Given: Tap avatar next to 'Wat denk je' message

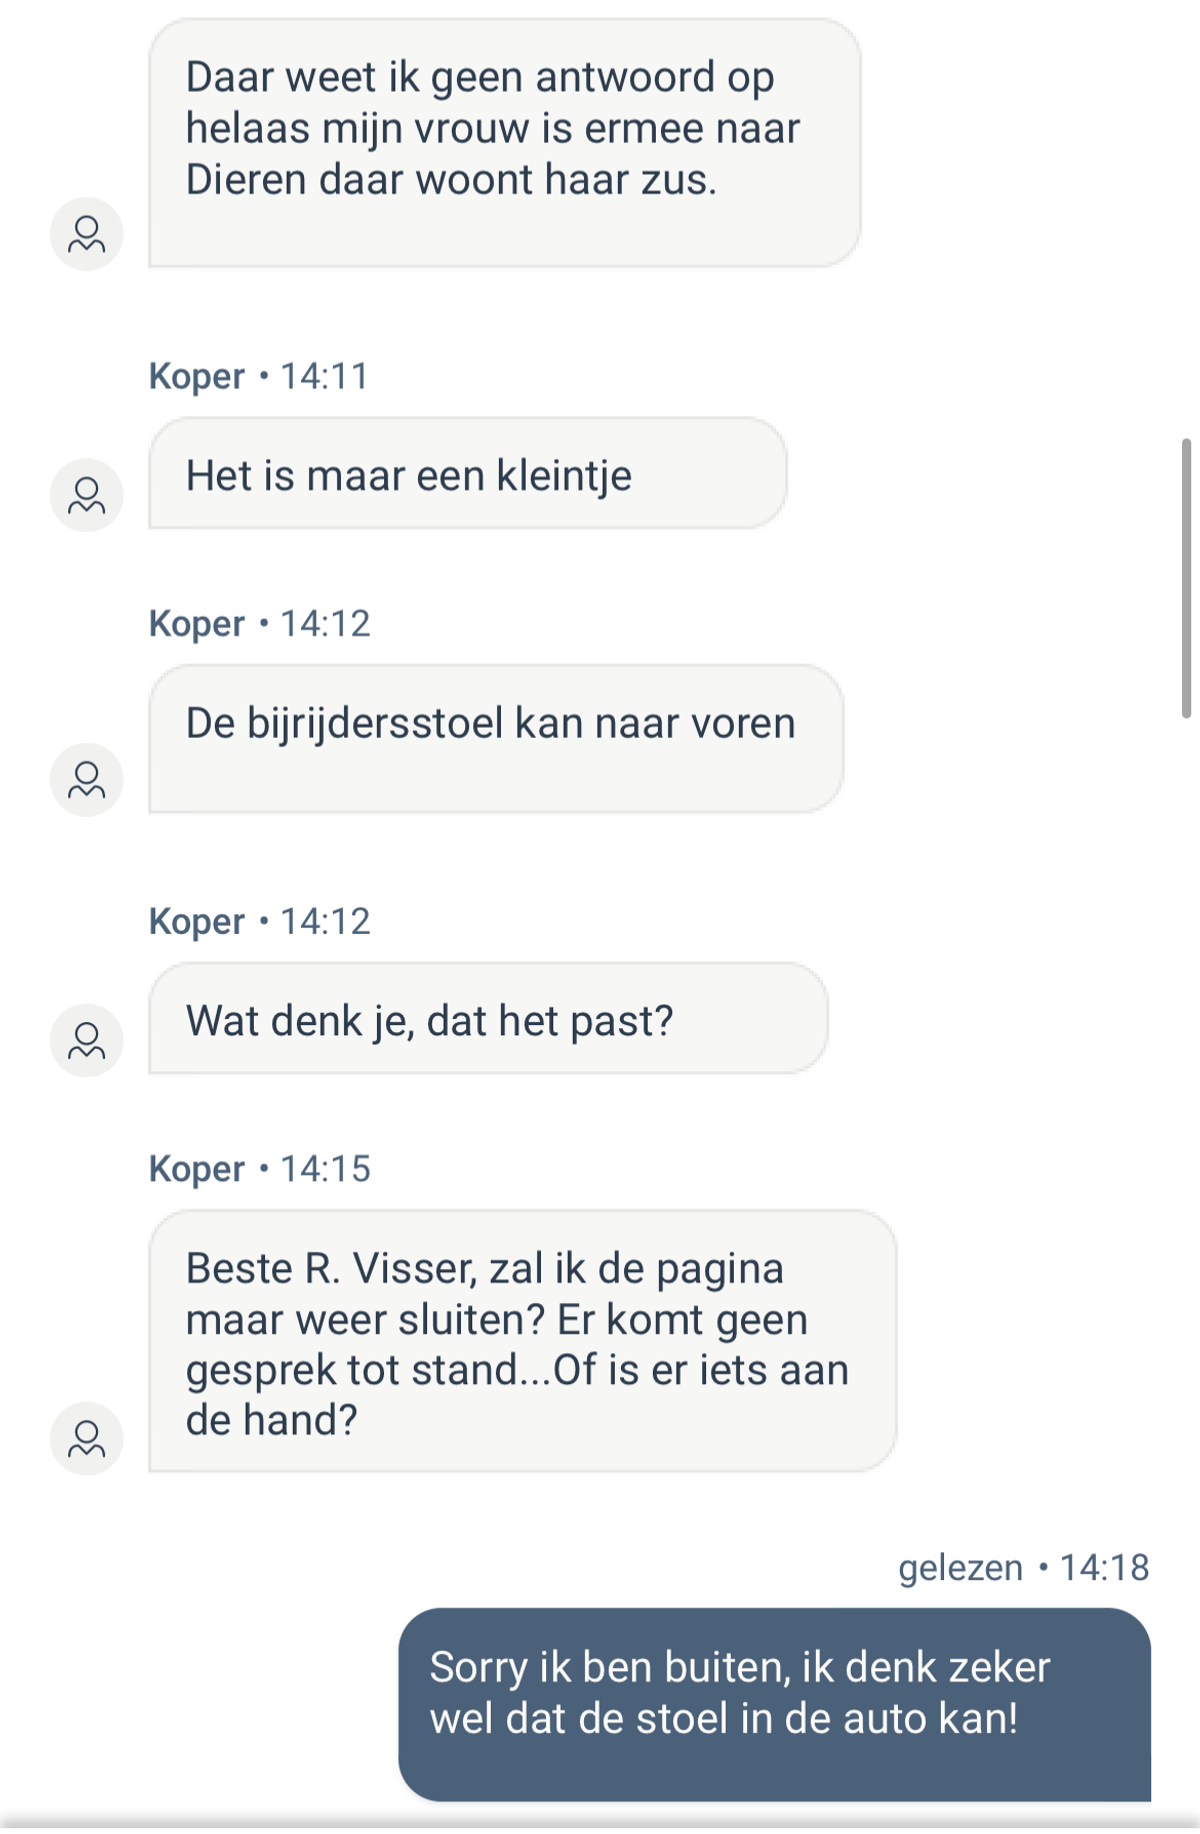Looking at the screenshot, I should tap(87, 1040).
